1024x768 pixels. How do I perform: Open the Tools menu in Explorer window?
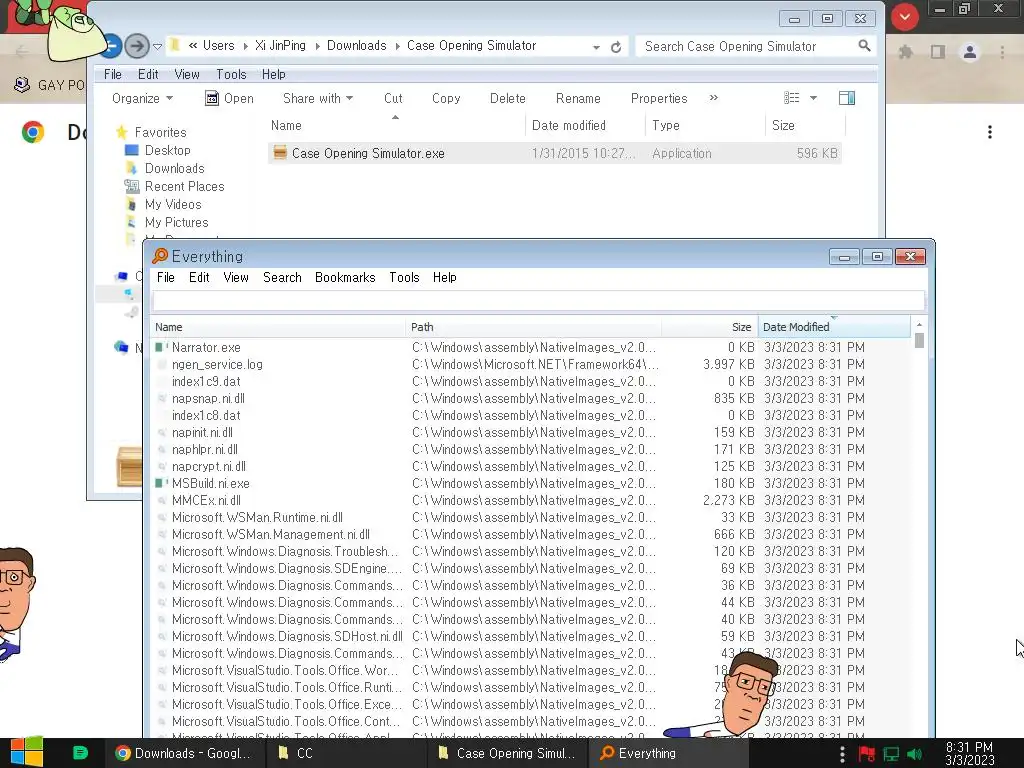click(231, 74)
